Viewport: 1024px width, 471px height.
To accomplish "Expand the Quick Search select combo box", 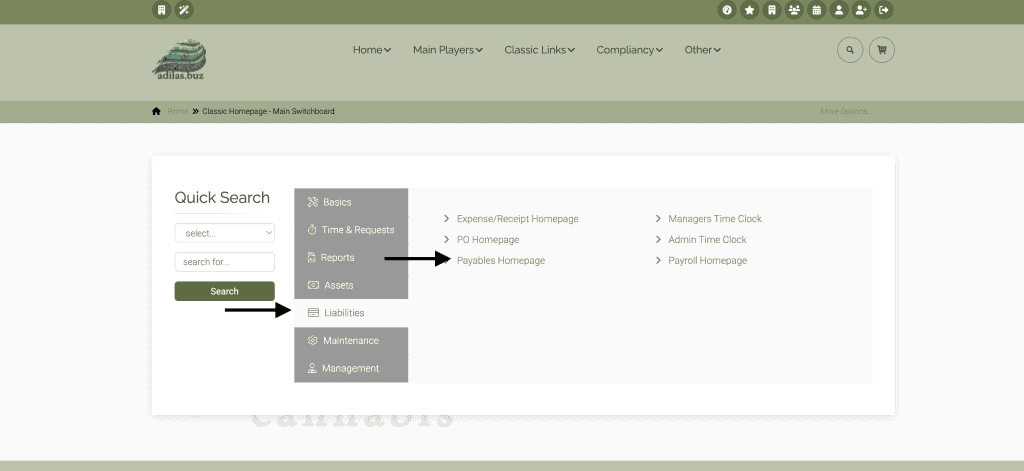I will [x=224, y=233].
